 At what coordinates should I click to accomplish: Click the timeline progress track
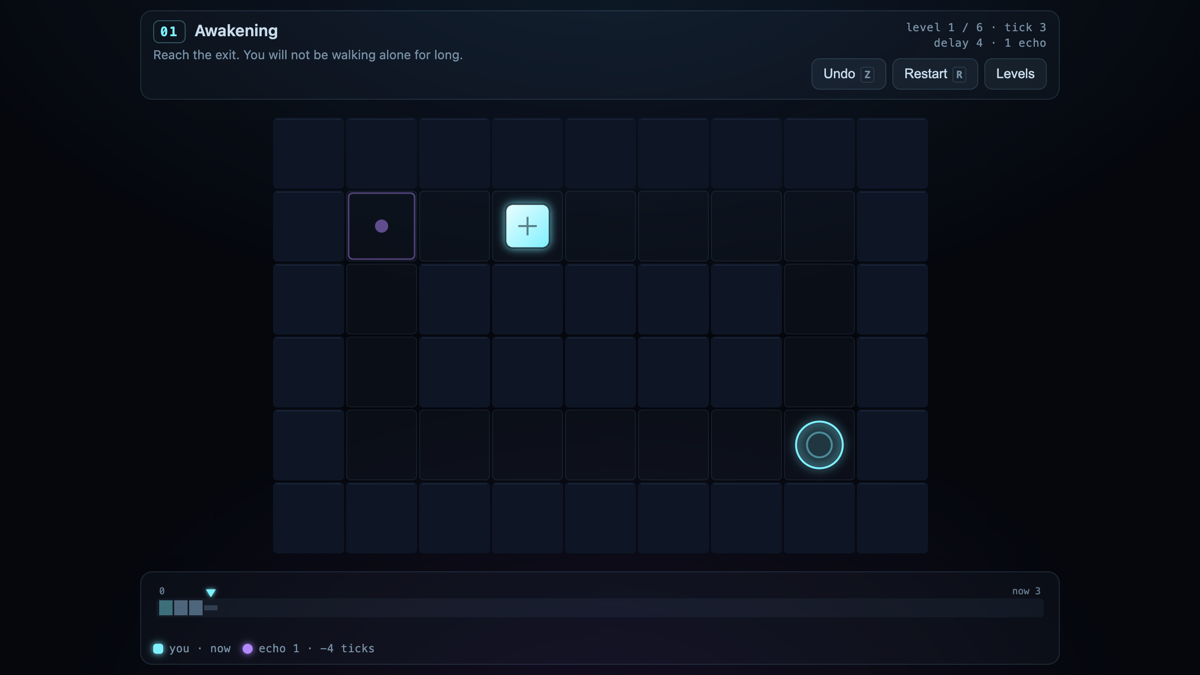pos(600,608)
